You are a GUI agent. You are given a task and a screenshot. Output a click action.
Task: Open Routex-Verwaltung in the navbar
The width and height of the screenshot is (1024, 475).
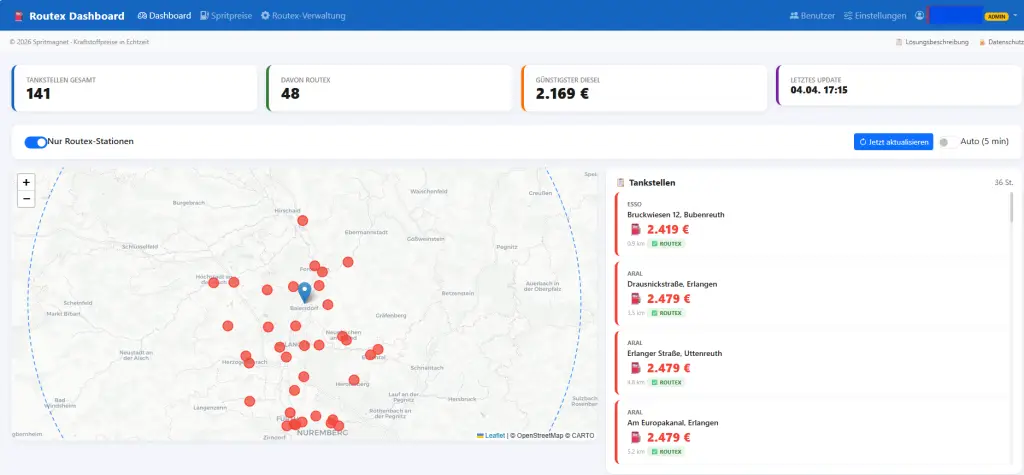(x=303, y=16)
